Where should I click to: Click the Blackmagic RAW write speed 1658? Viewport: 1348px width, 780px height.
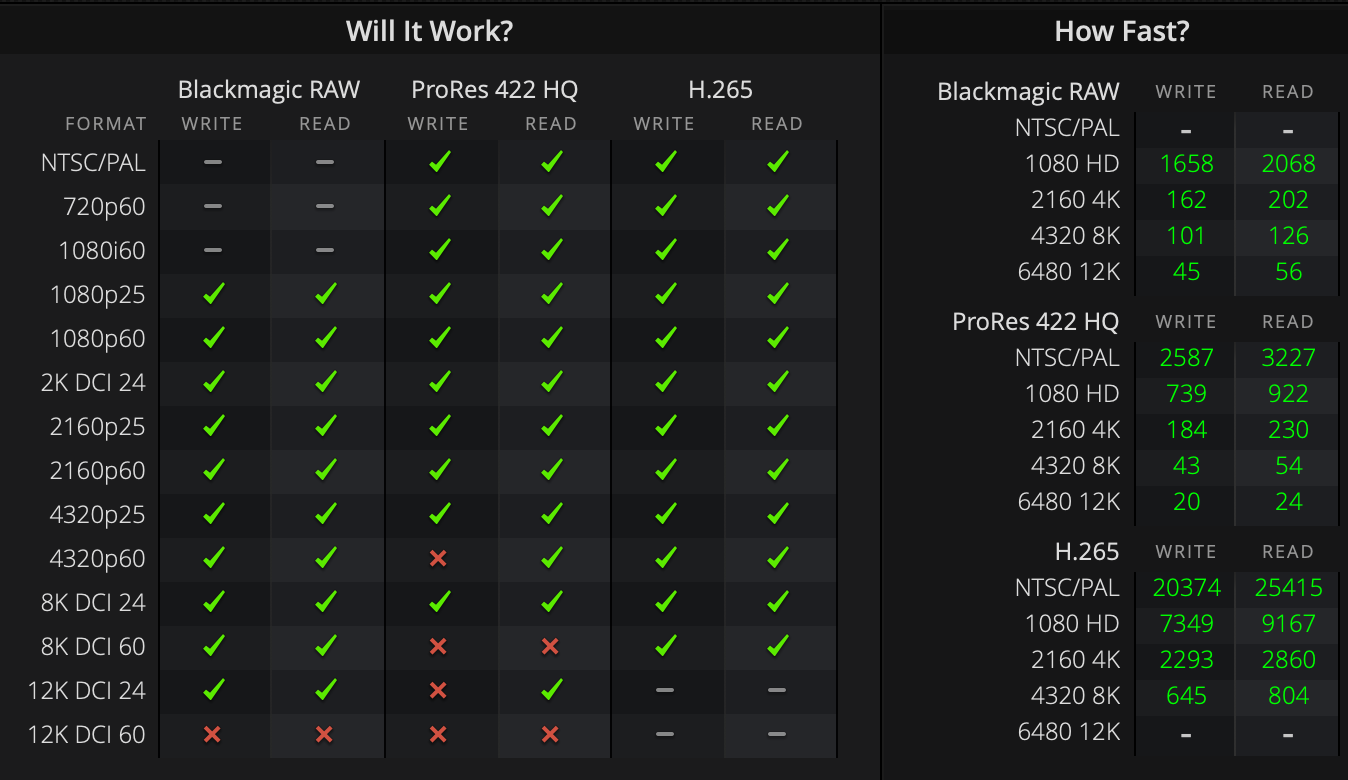click(1186, 164)
